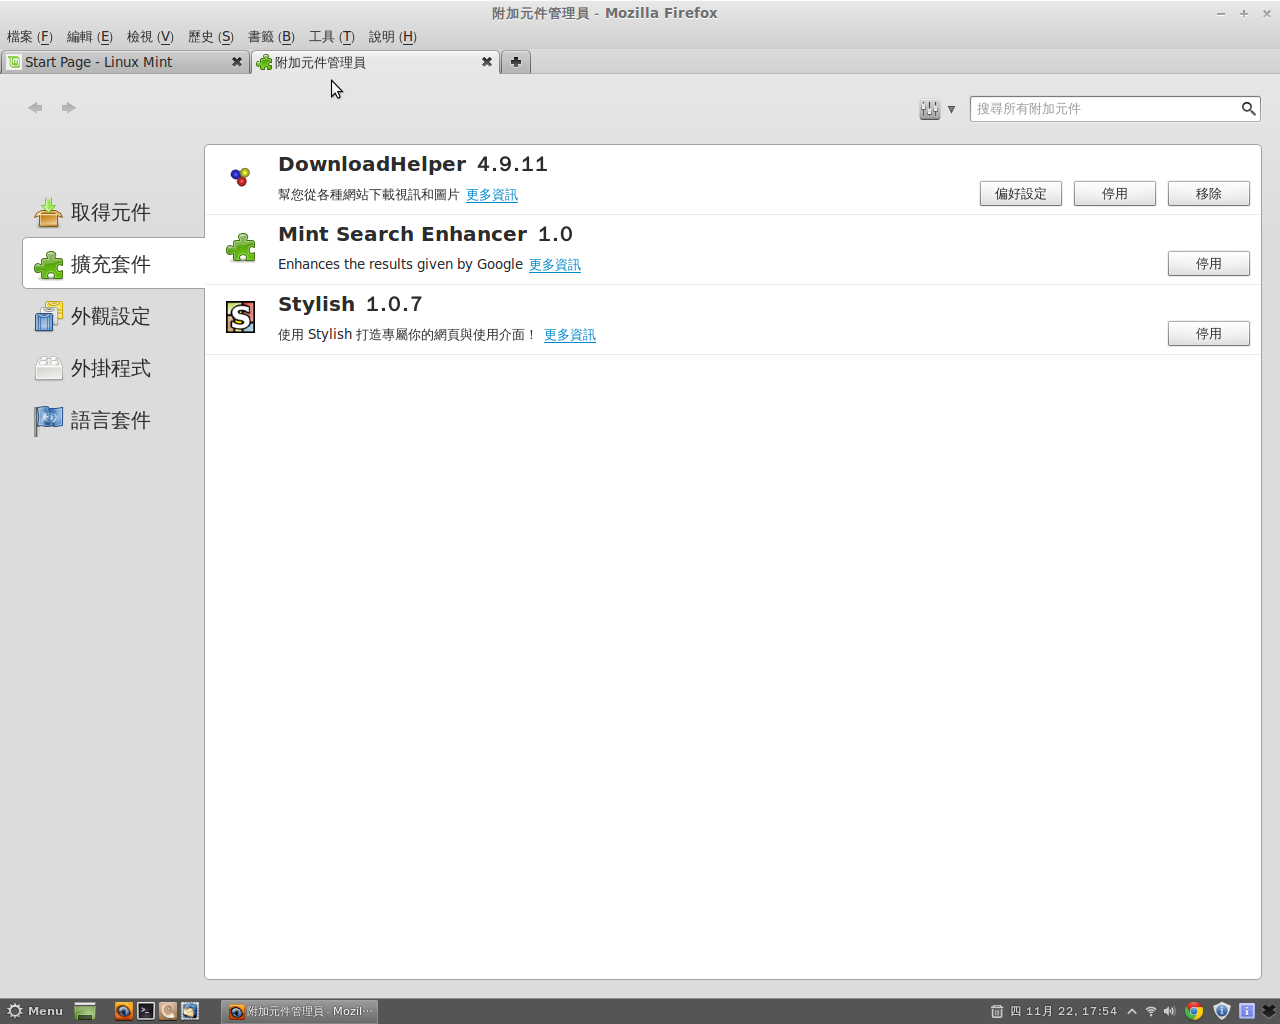Open the 工具 (T) menu
Image resolution: width=1280 pixels, height=1024 pixels.
[332, 37]
